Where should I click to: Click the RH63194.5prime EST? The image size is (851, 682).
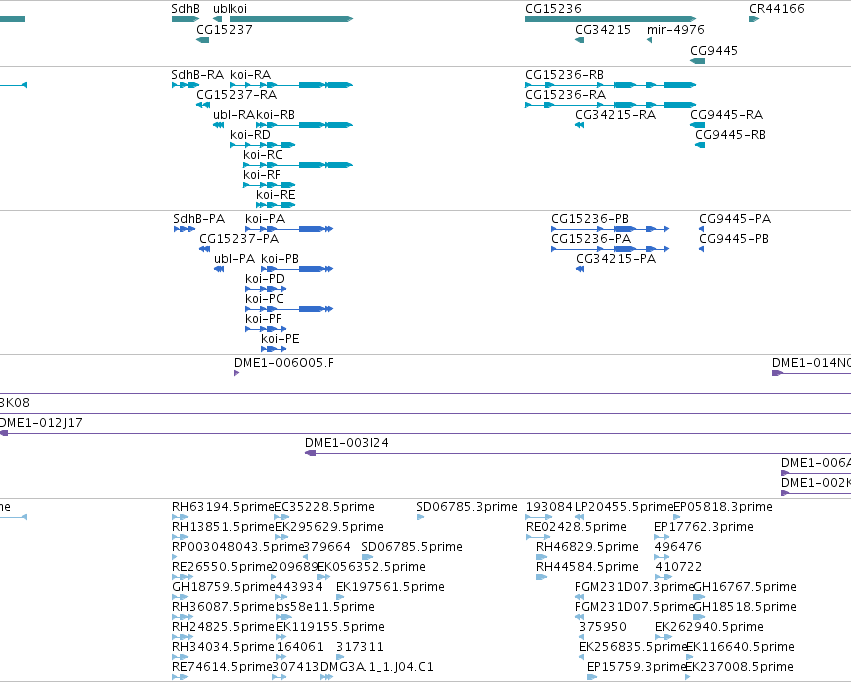pyautogui.click(x=180, y=517)
